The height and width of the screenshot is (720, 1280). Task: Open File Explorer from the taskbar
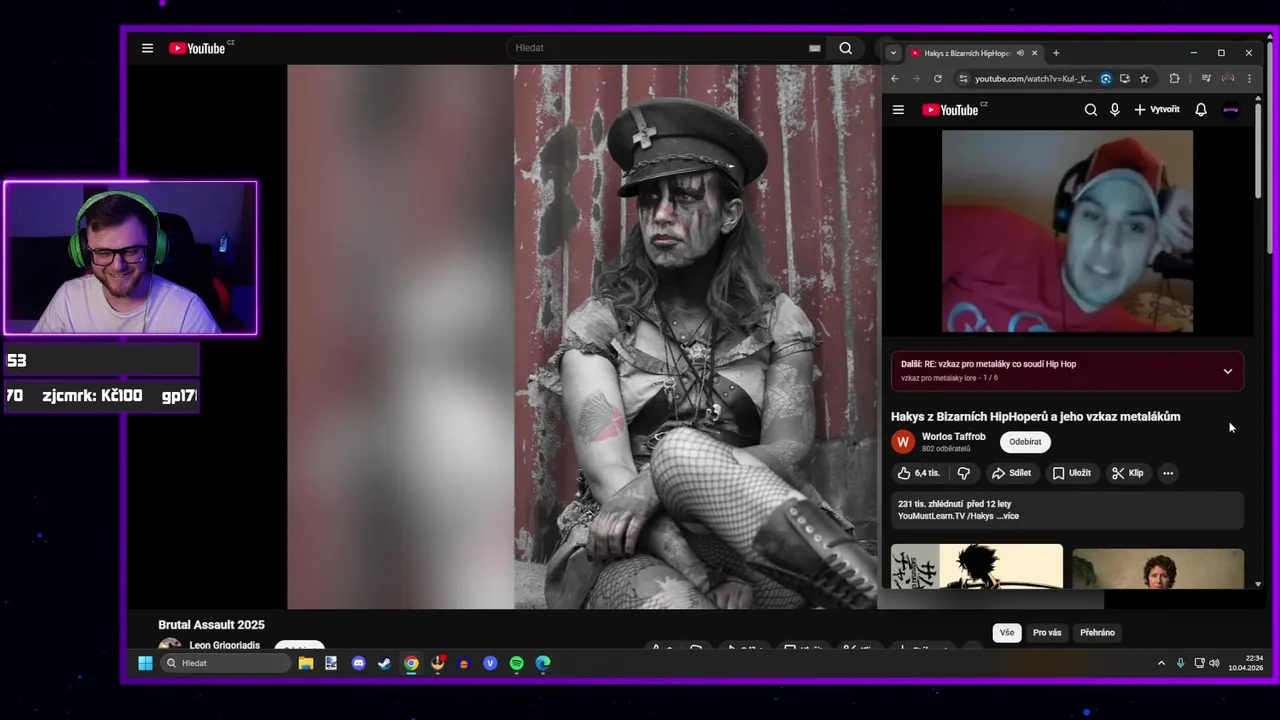306,663
